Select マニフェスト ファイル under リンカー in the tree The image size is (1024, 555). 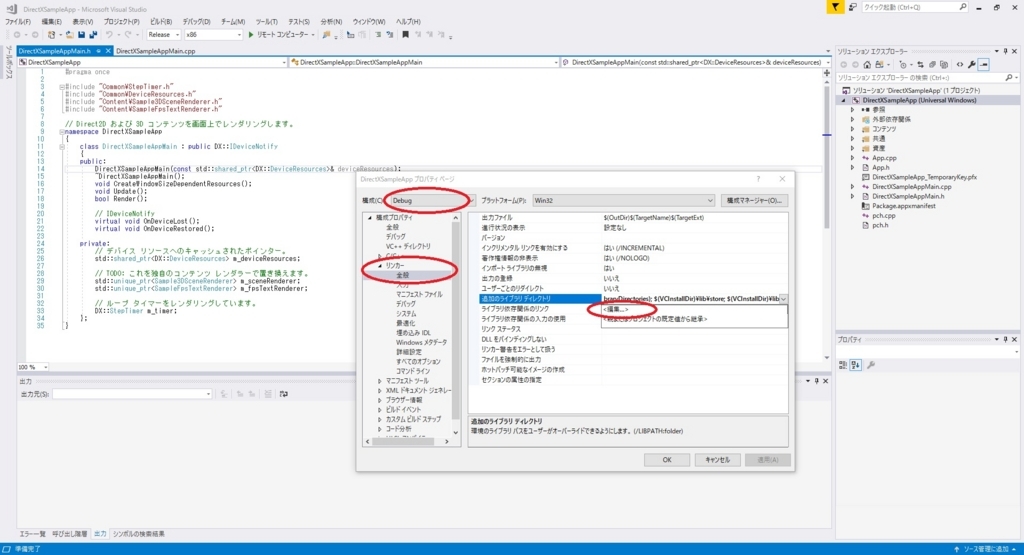(419, 294)
